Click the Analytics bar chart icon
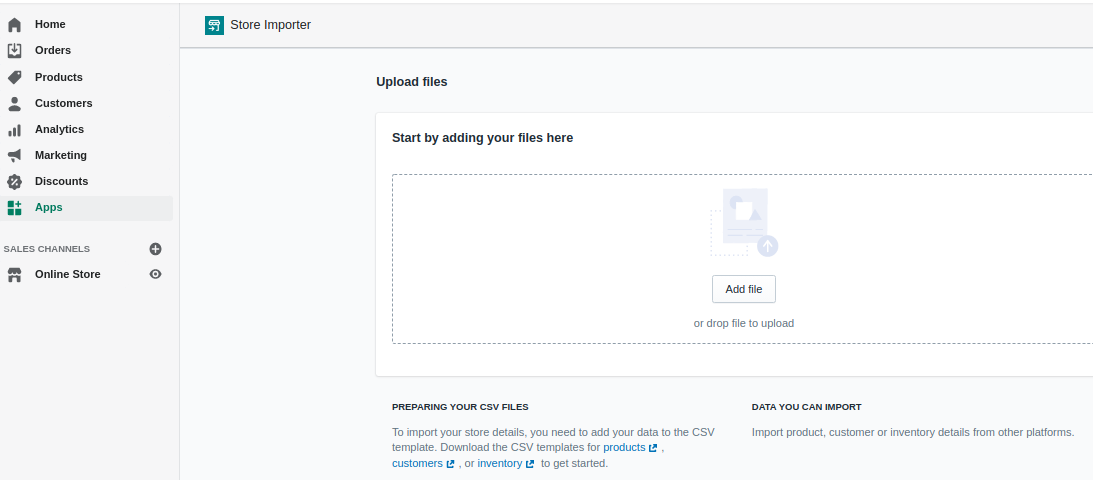 click(14, 130)
